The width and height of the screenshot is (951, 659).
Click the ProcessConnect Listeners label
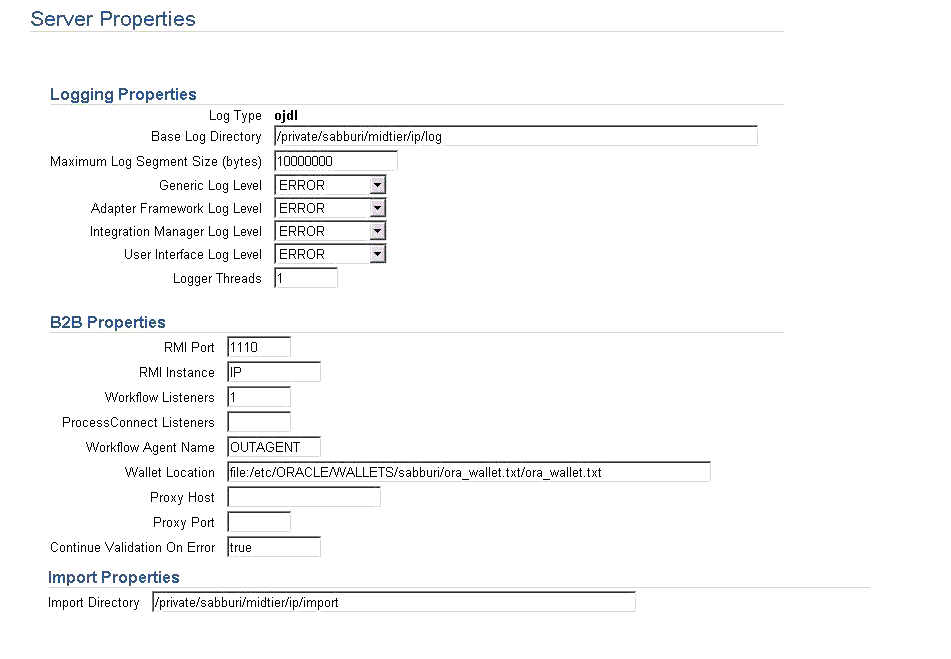coord(138,422)
